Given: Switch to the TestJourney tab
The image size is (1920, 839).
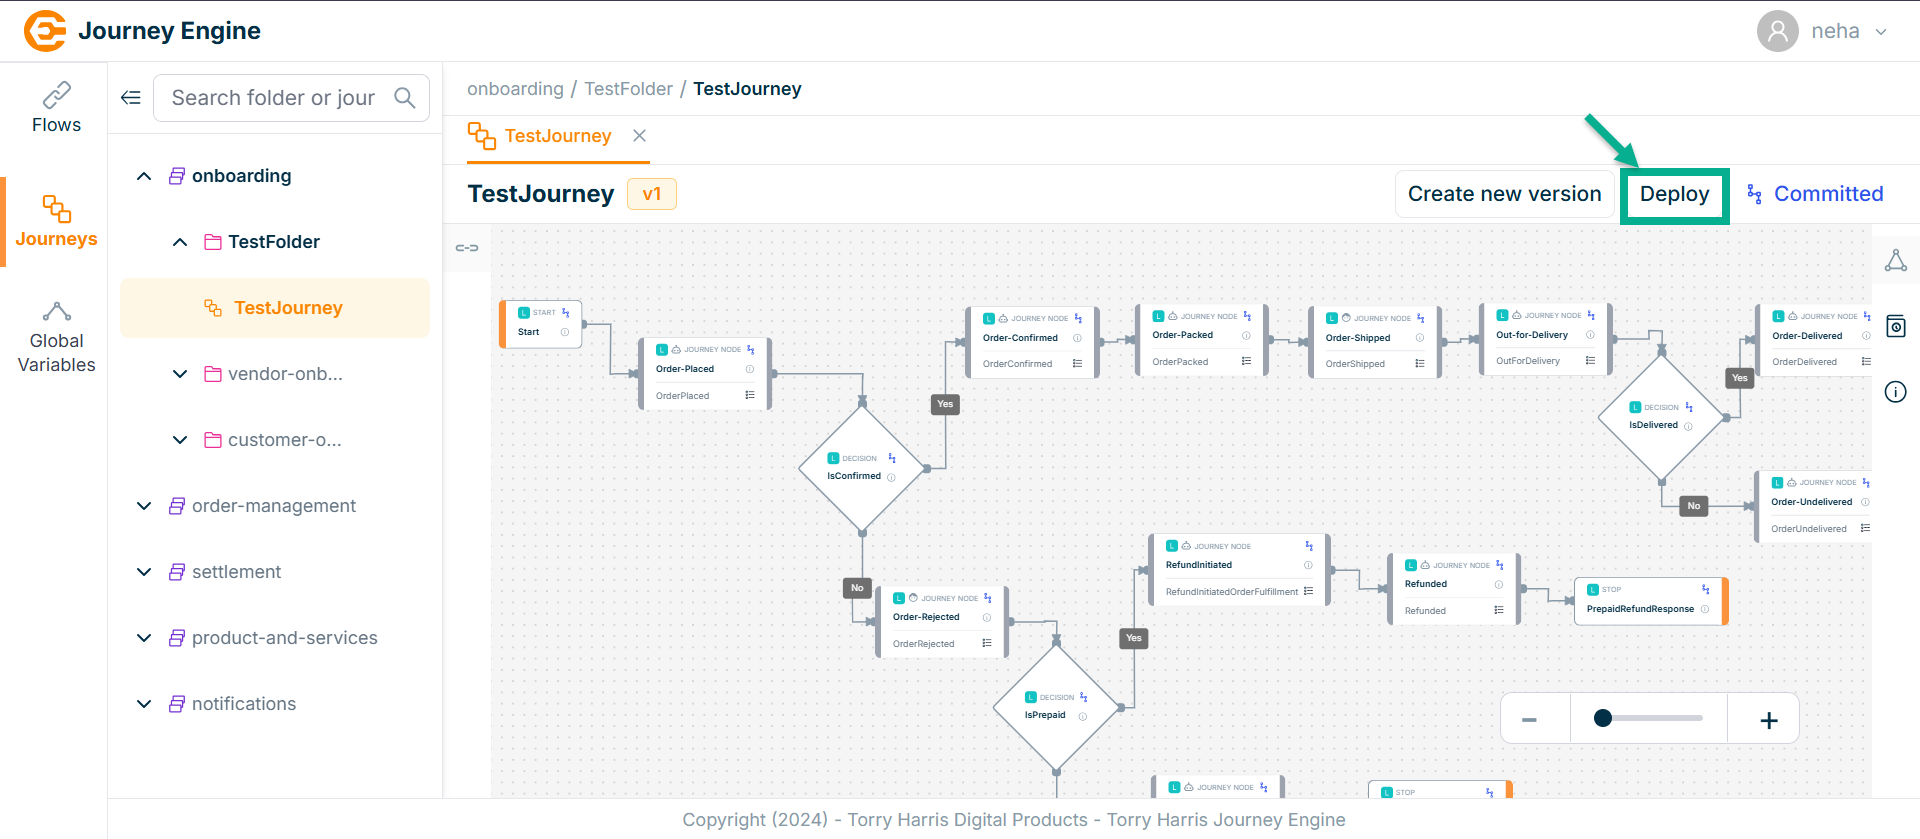Looking at the screenshot, I should pyautogui.click(x=557, y=136).
